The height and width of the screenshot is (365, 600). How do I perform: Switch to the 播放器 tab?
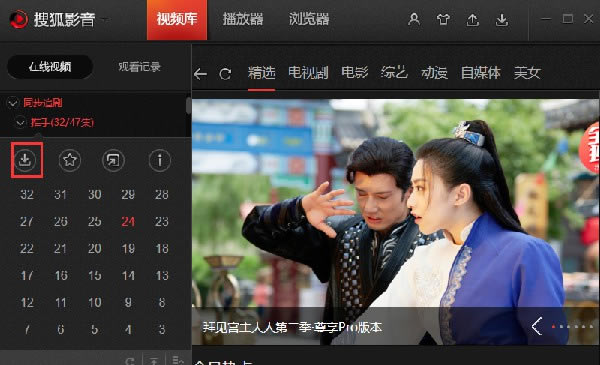pos(243,19)
